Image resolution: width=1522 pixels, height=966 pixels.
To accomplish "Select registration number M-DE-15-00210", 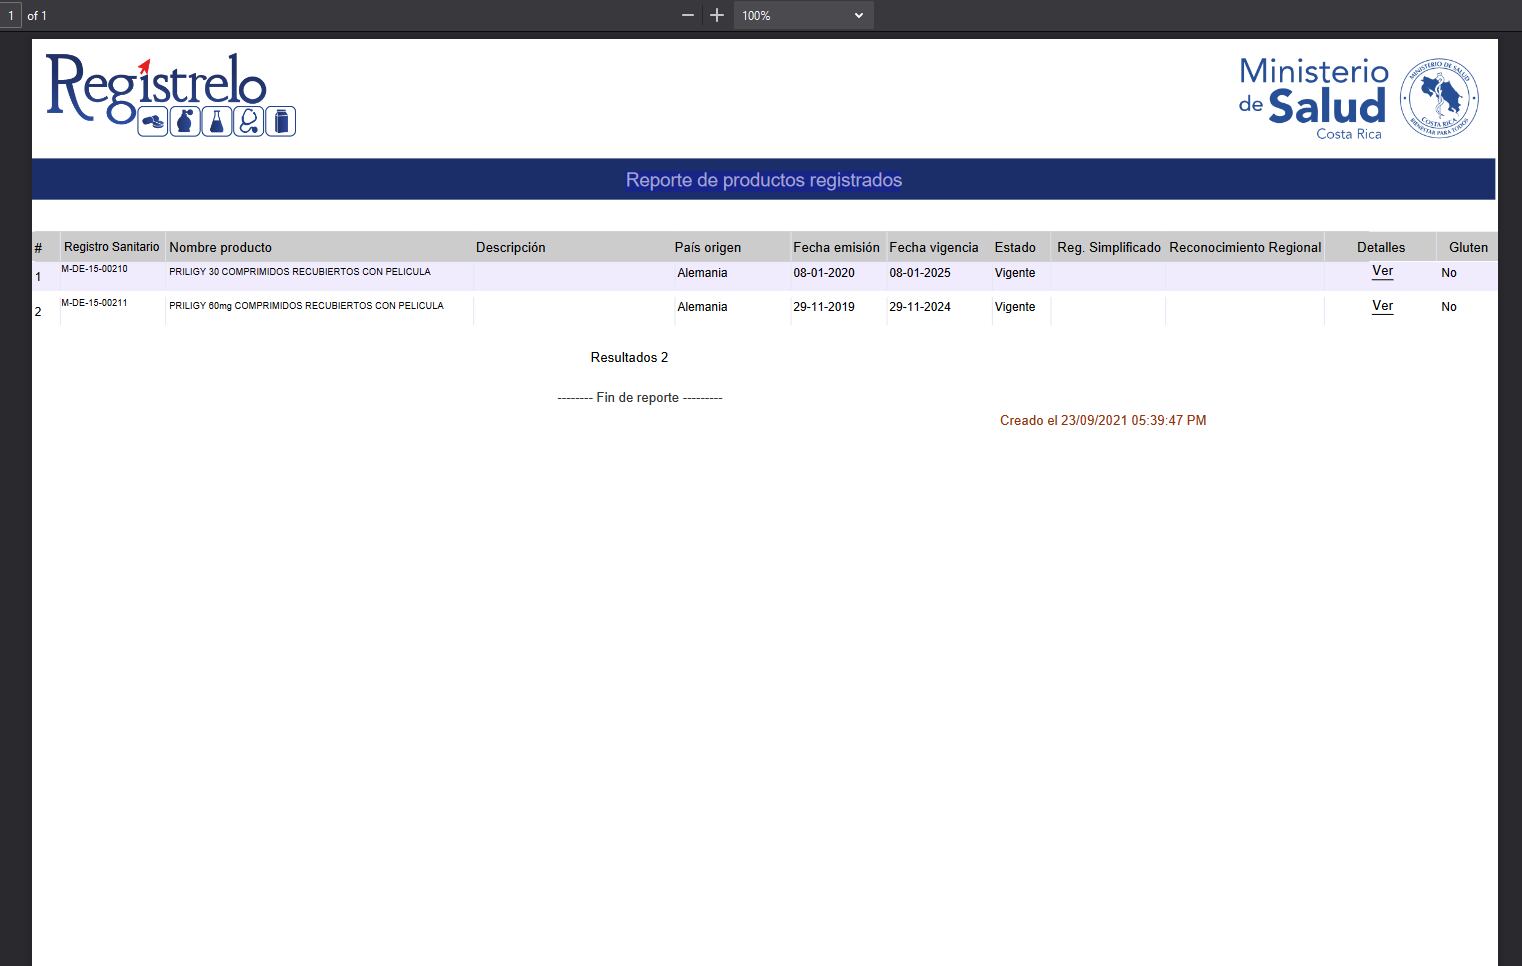I will pos(94,269).
